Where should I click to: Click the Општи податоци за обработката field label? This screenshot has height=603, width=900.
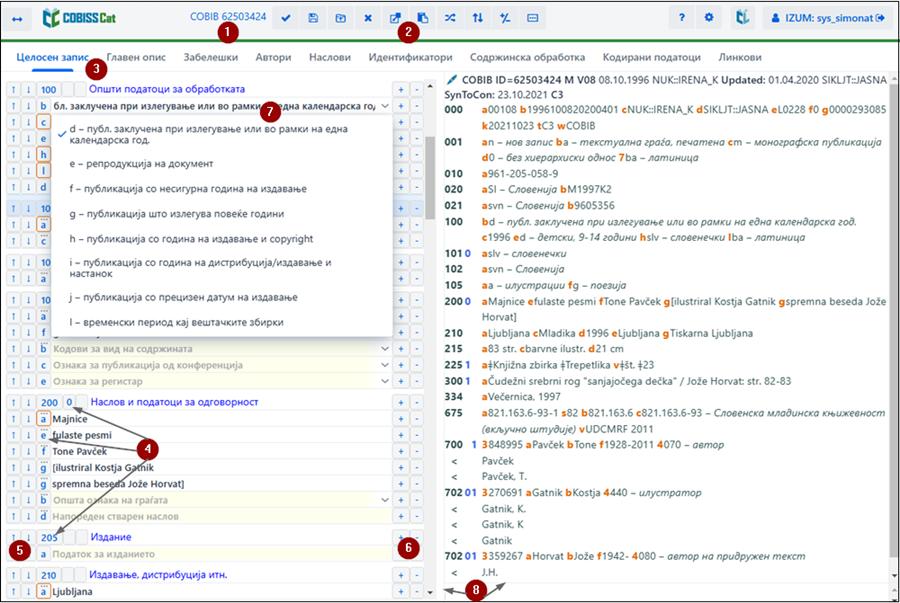click(x=166, y=89)
